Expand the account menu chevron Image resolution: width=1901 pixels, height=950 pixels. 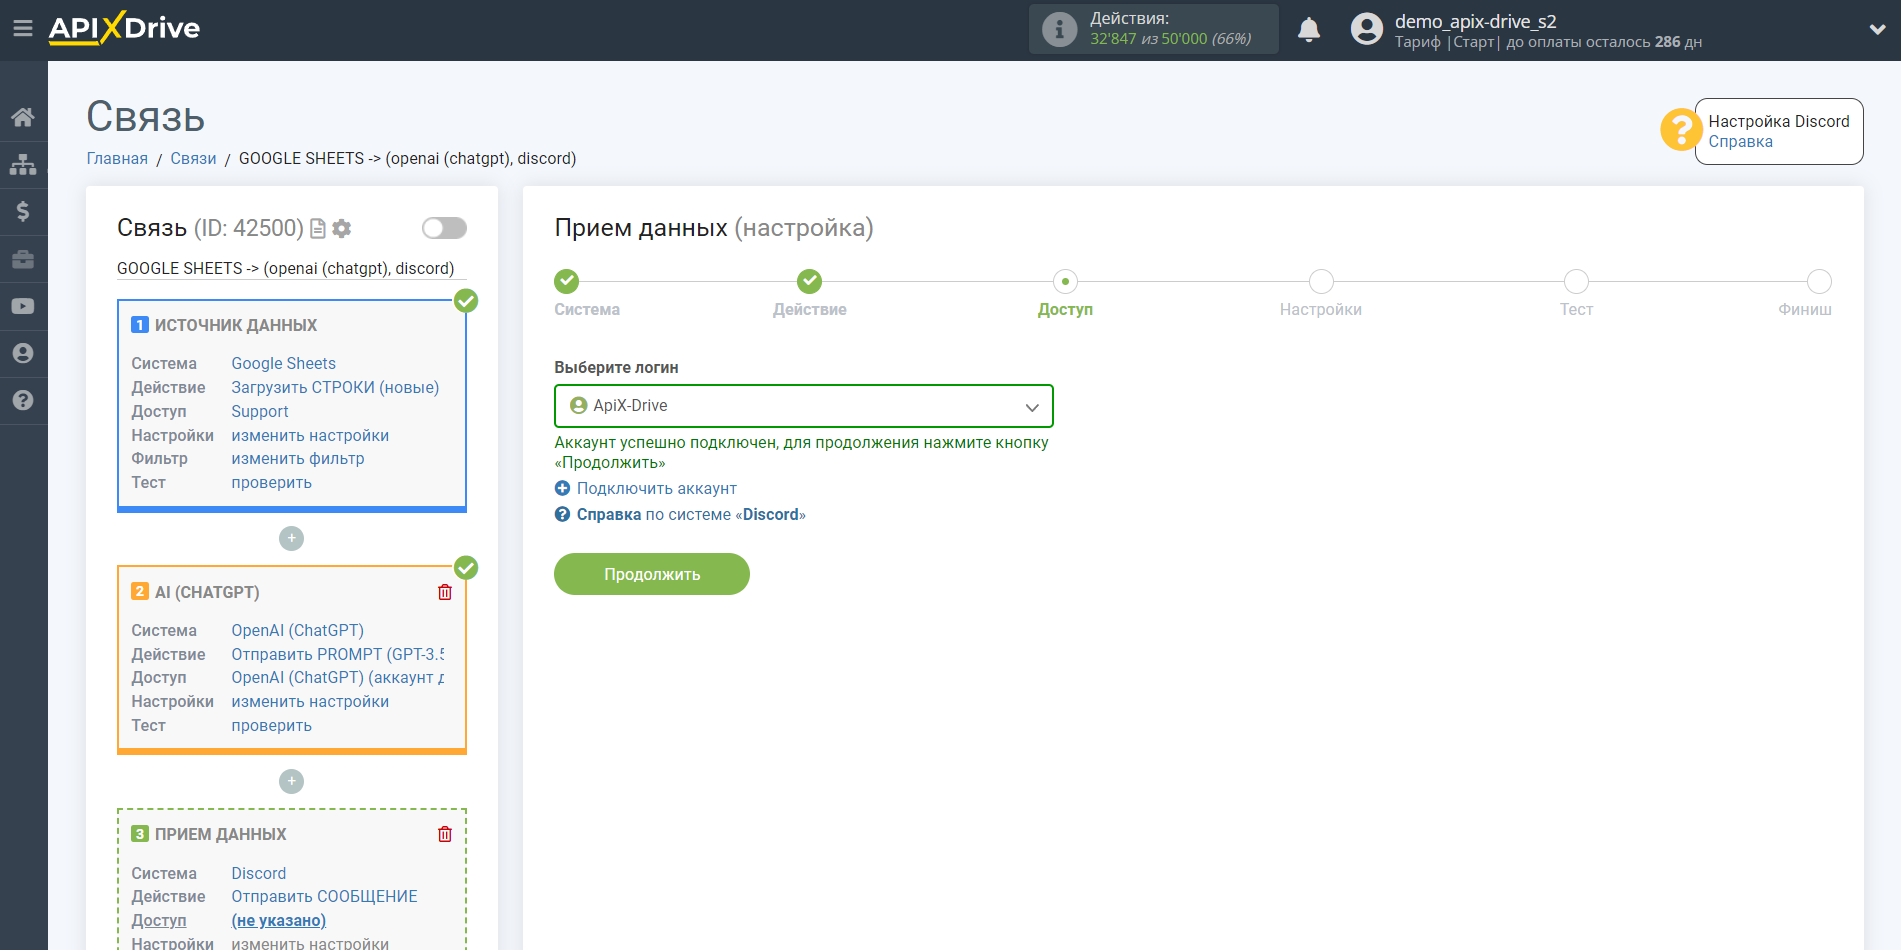[x=1877, y=30]
